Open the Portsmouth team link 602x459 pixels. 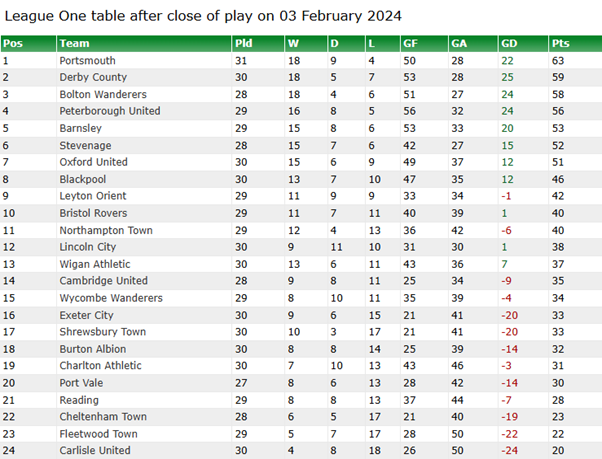pyautogui.click(x=88, y=61)
